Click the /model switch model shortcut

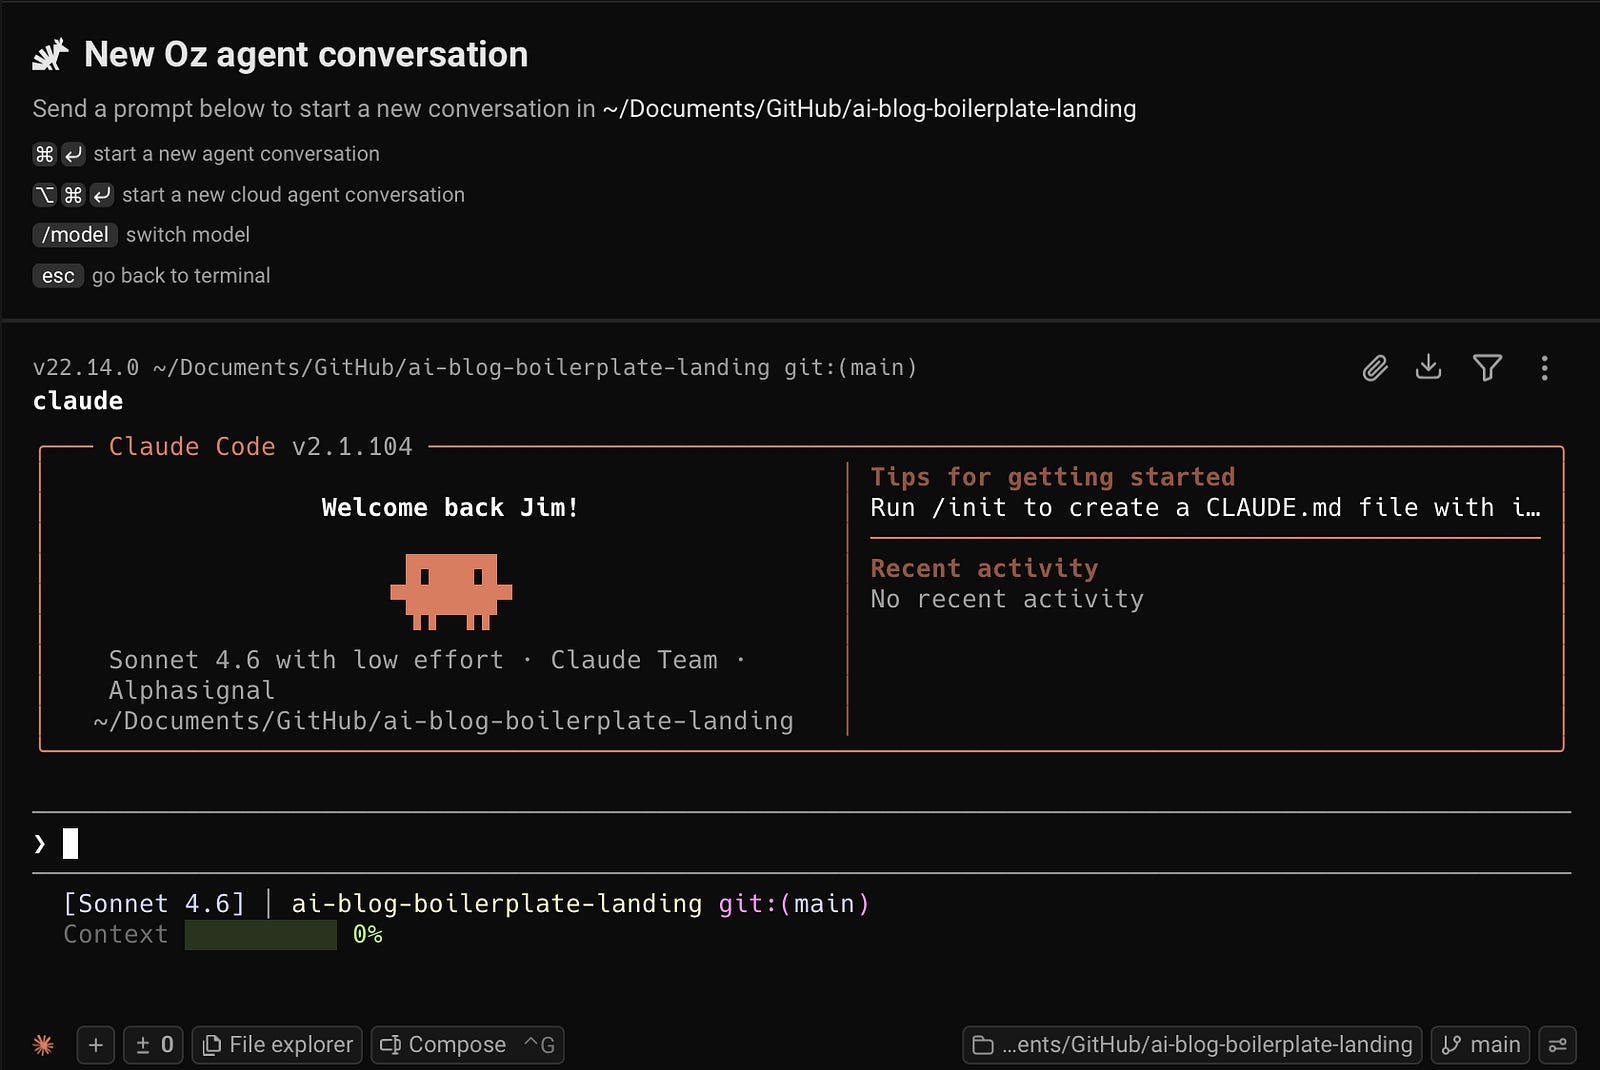(x=75, y=235)
